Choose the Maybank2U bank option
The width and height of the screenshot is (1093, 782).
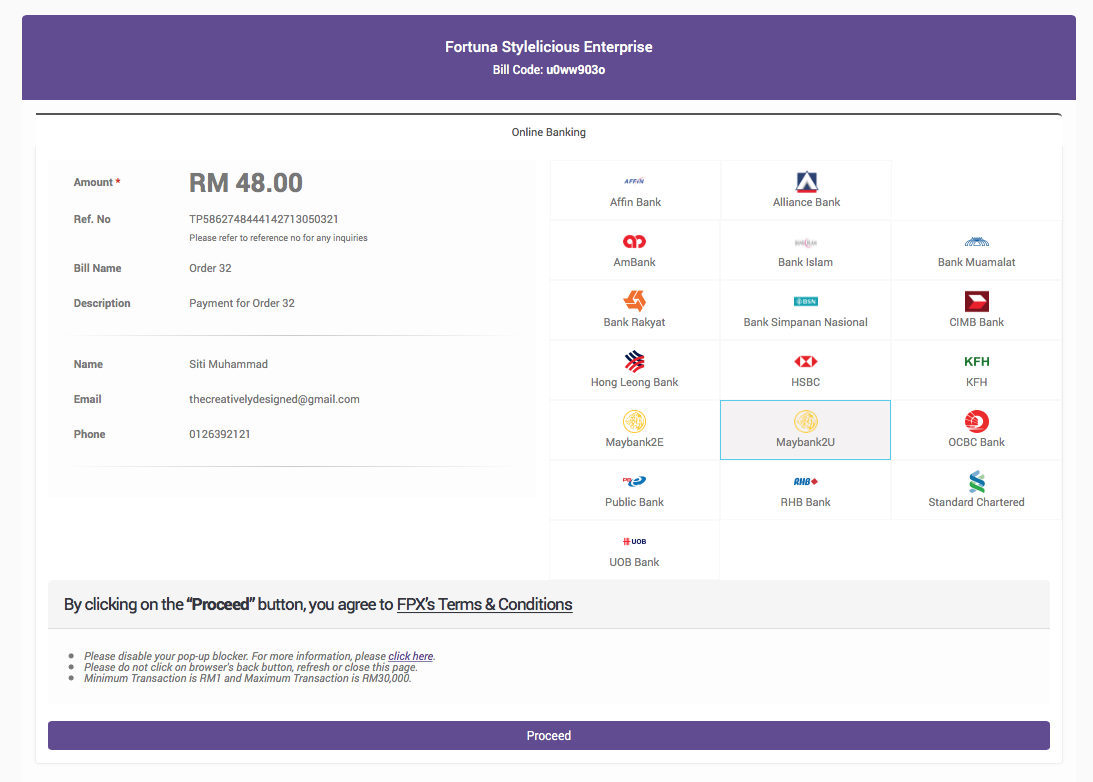[x=805, y=430]
